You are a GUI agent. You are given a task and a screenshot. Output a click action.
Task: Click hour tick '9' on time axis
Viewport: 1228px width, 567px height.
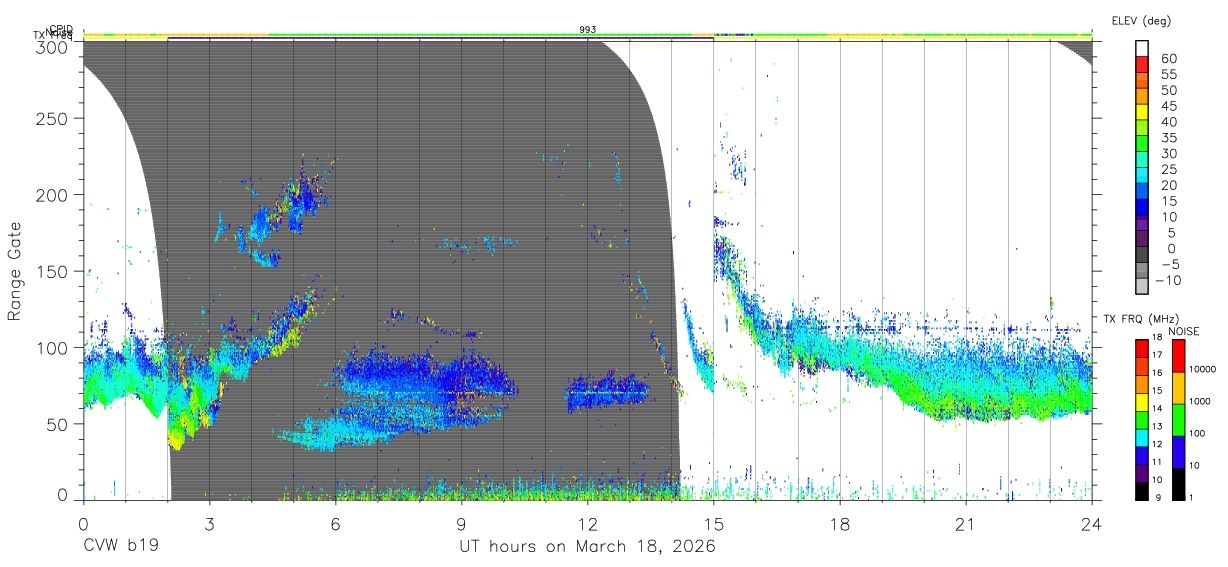[461, 523]
